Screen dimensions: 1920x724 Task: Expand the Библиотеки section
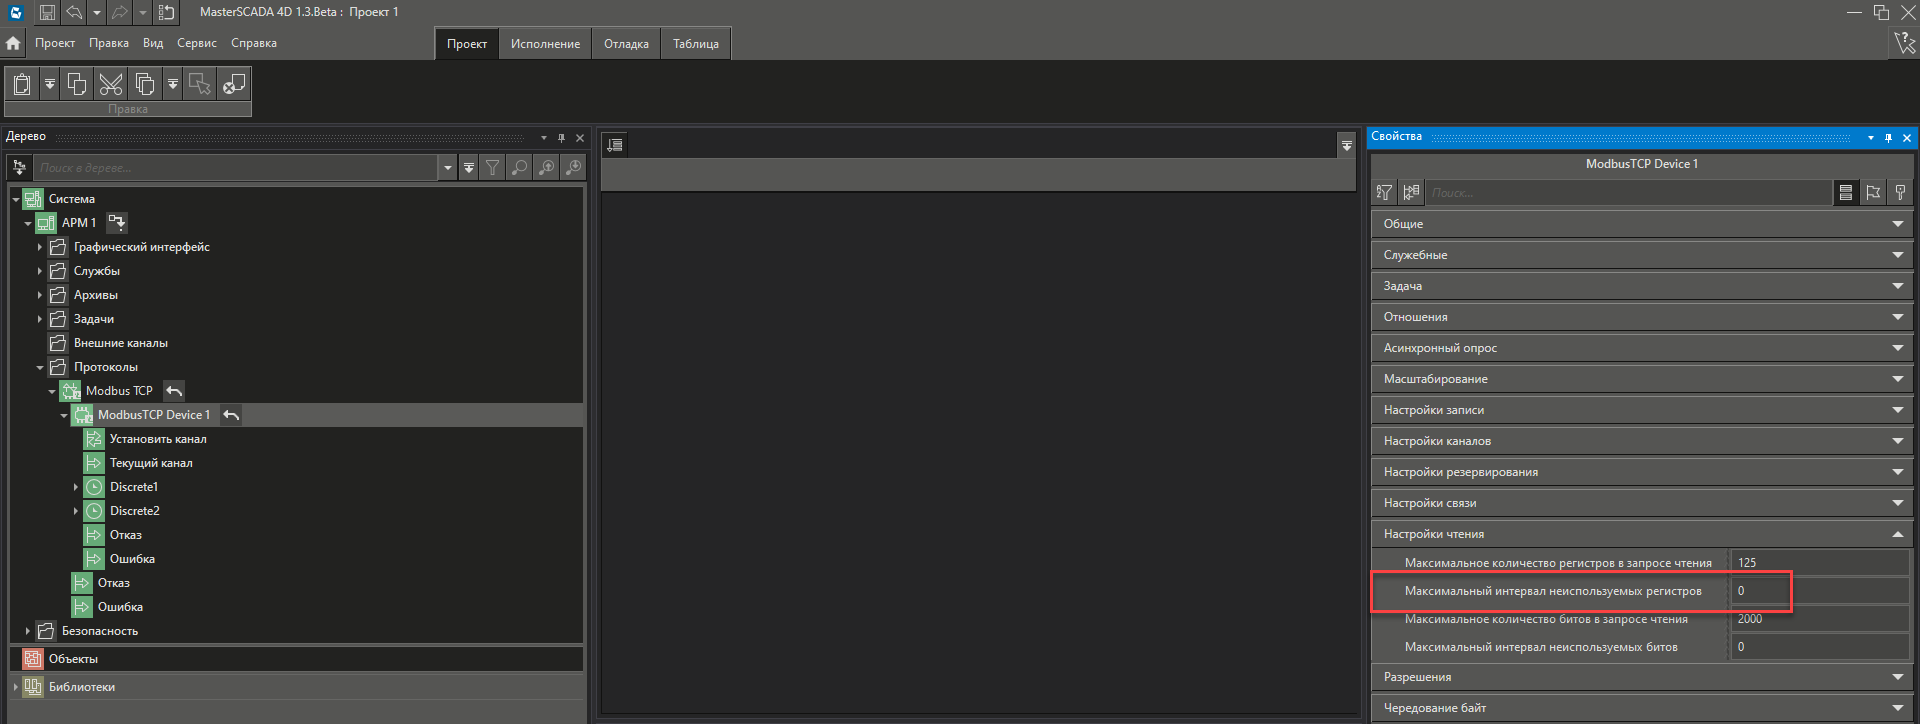16,687
